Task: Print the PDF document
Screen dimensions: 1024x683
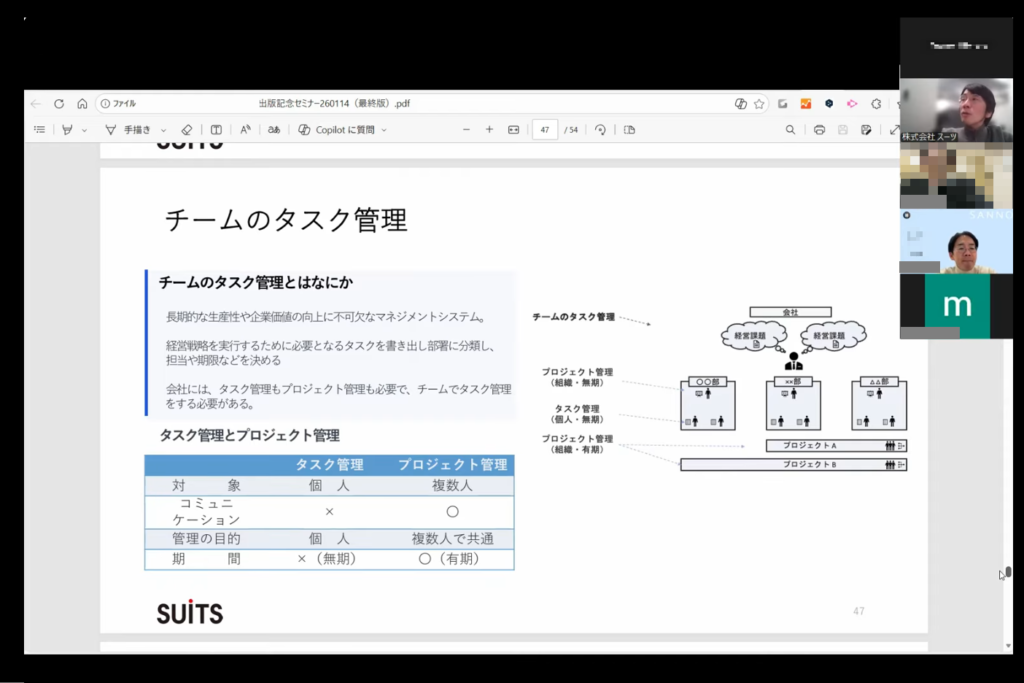Action: (x=819, y=129)
